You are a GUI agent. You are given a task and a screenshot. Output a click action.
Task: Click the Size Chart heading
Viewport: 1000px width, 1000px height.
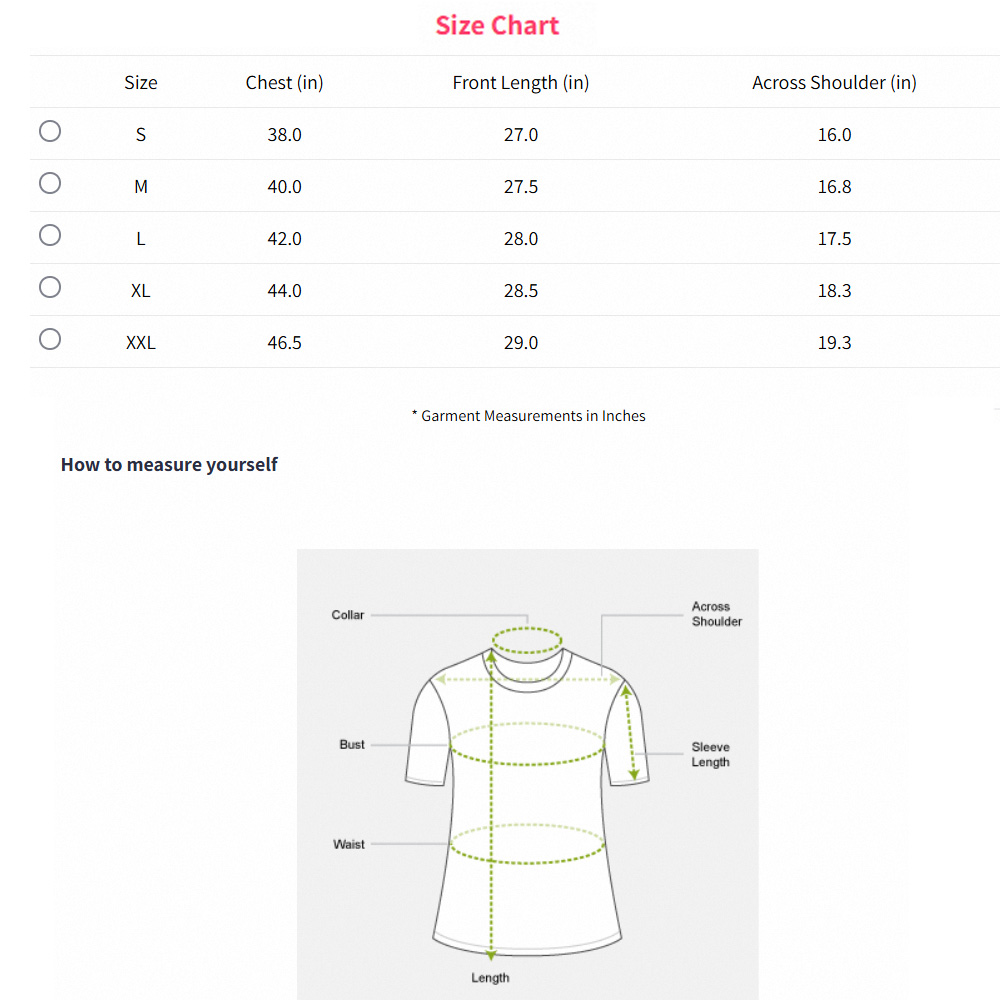coord(497,26)
